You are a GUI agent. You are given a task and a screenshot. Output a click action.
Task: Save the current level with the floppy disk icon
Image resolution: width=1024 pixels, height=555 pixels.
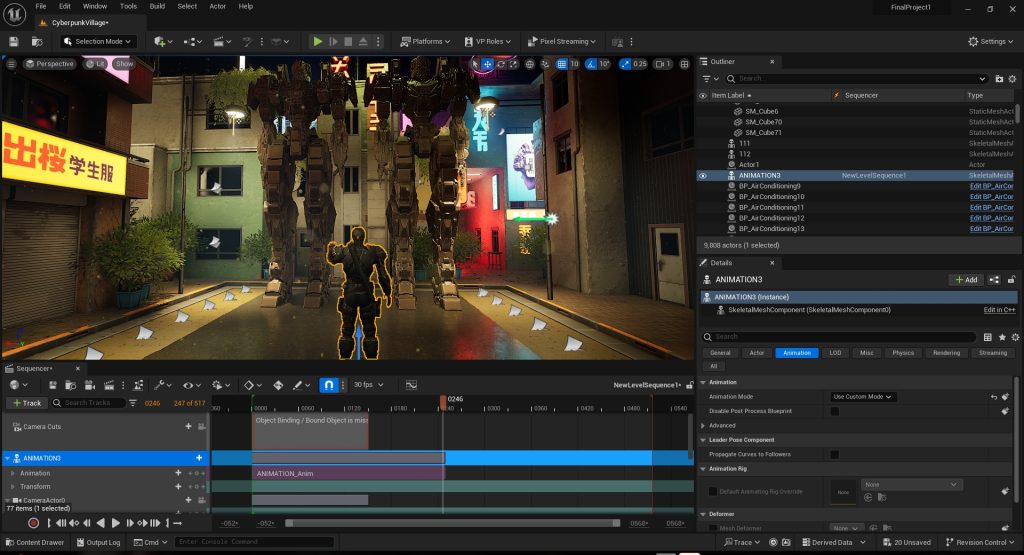(14, 41)
